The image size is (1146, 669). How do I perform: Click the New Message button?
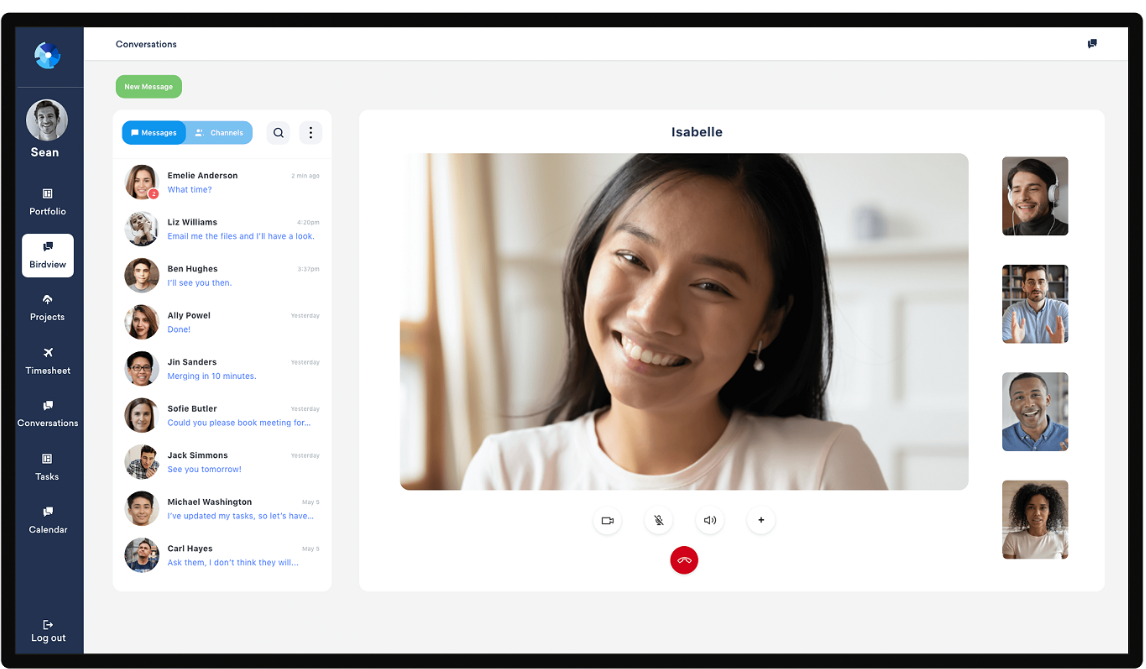pos(148,87)
